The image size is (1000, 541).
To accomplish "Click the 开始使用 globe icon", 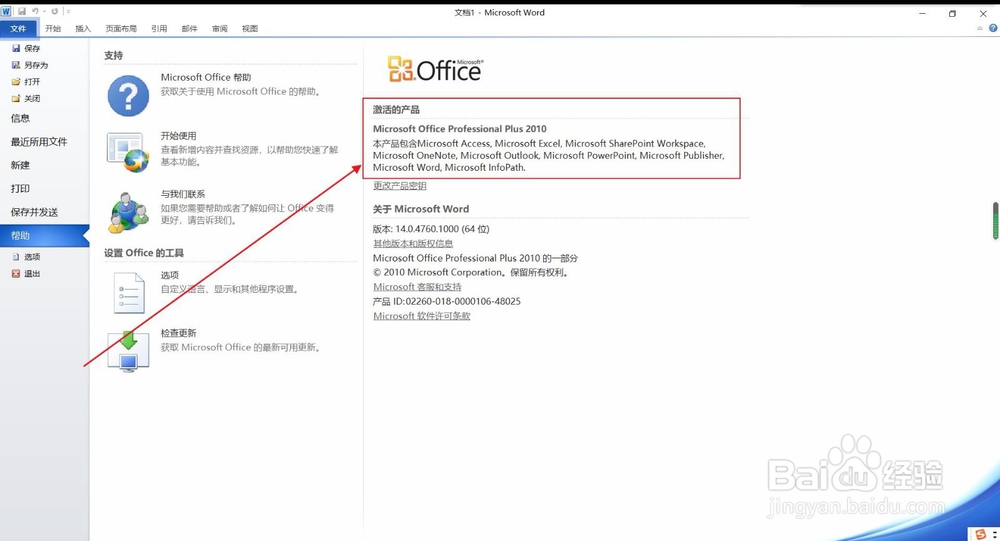I will point(128,152).
